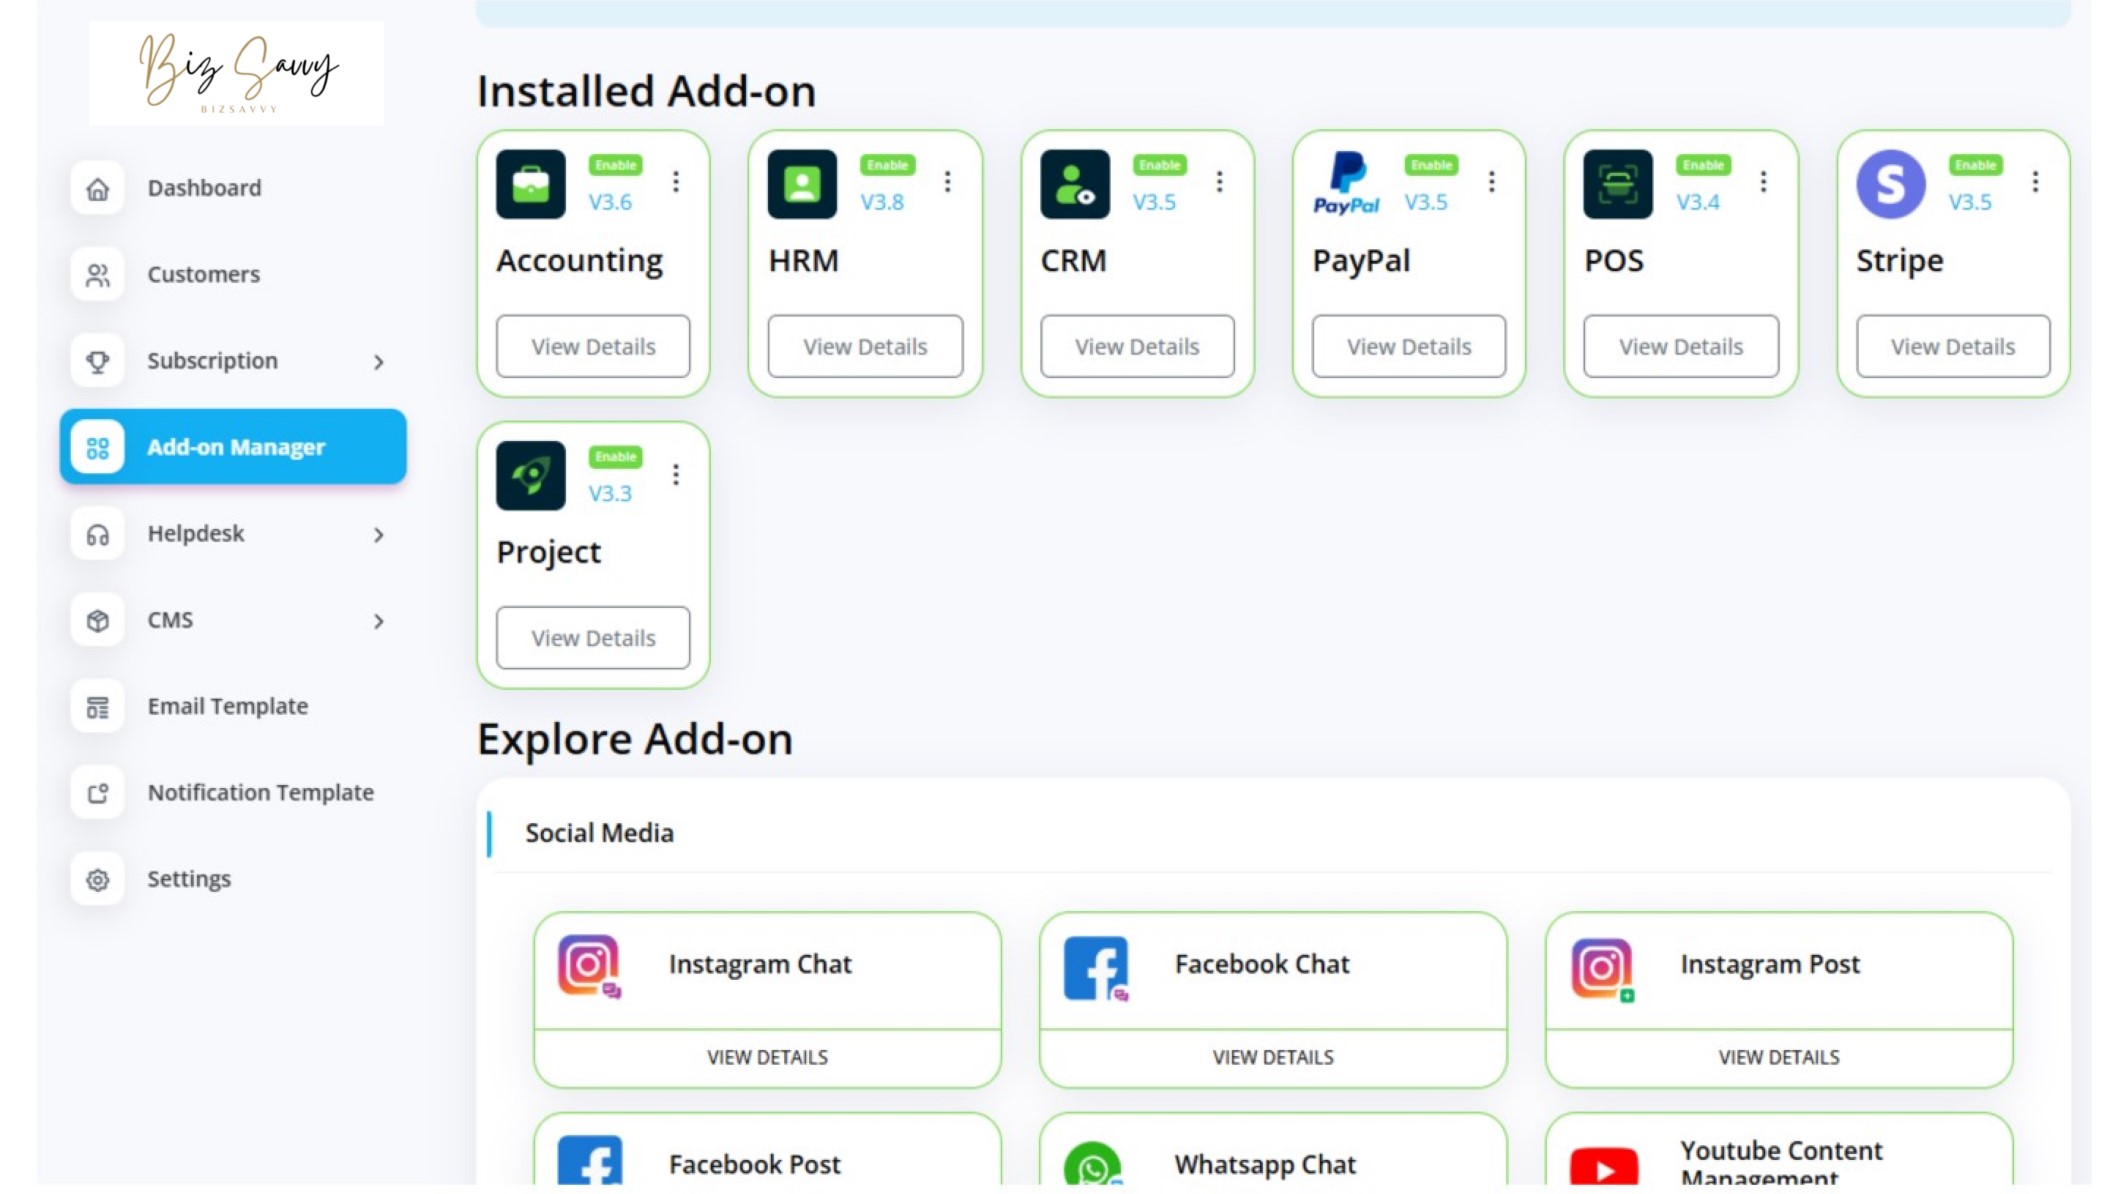
Task: Open the Stripe three-dot options menu
Action: tap(2036, 181)
